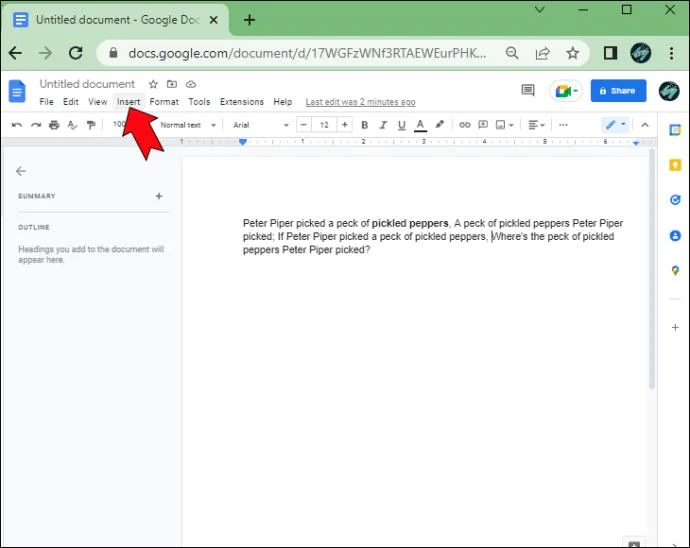
Task: Add a summary with plus icon
Action: (x=159, y=196)
